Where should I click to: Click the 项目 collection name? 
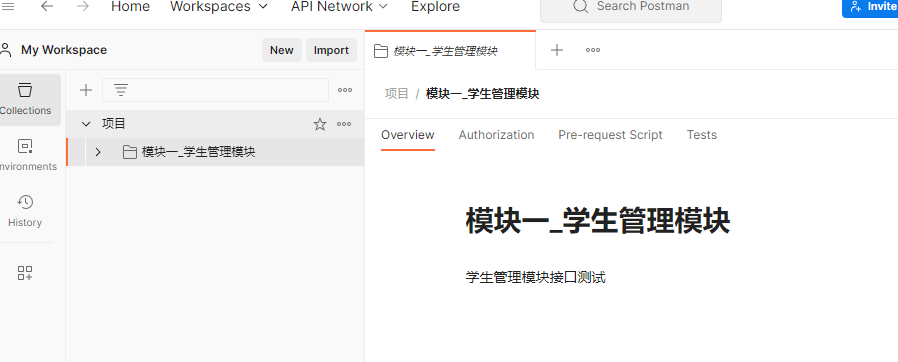coord(113,124)
